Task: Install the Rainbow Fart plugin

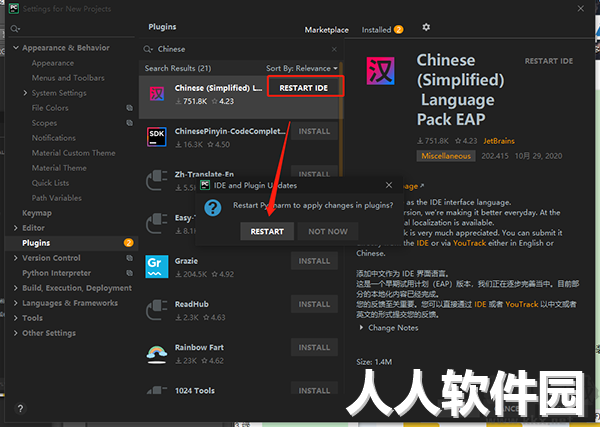Action: pyautogui.click(x=314, y=347)
